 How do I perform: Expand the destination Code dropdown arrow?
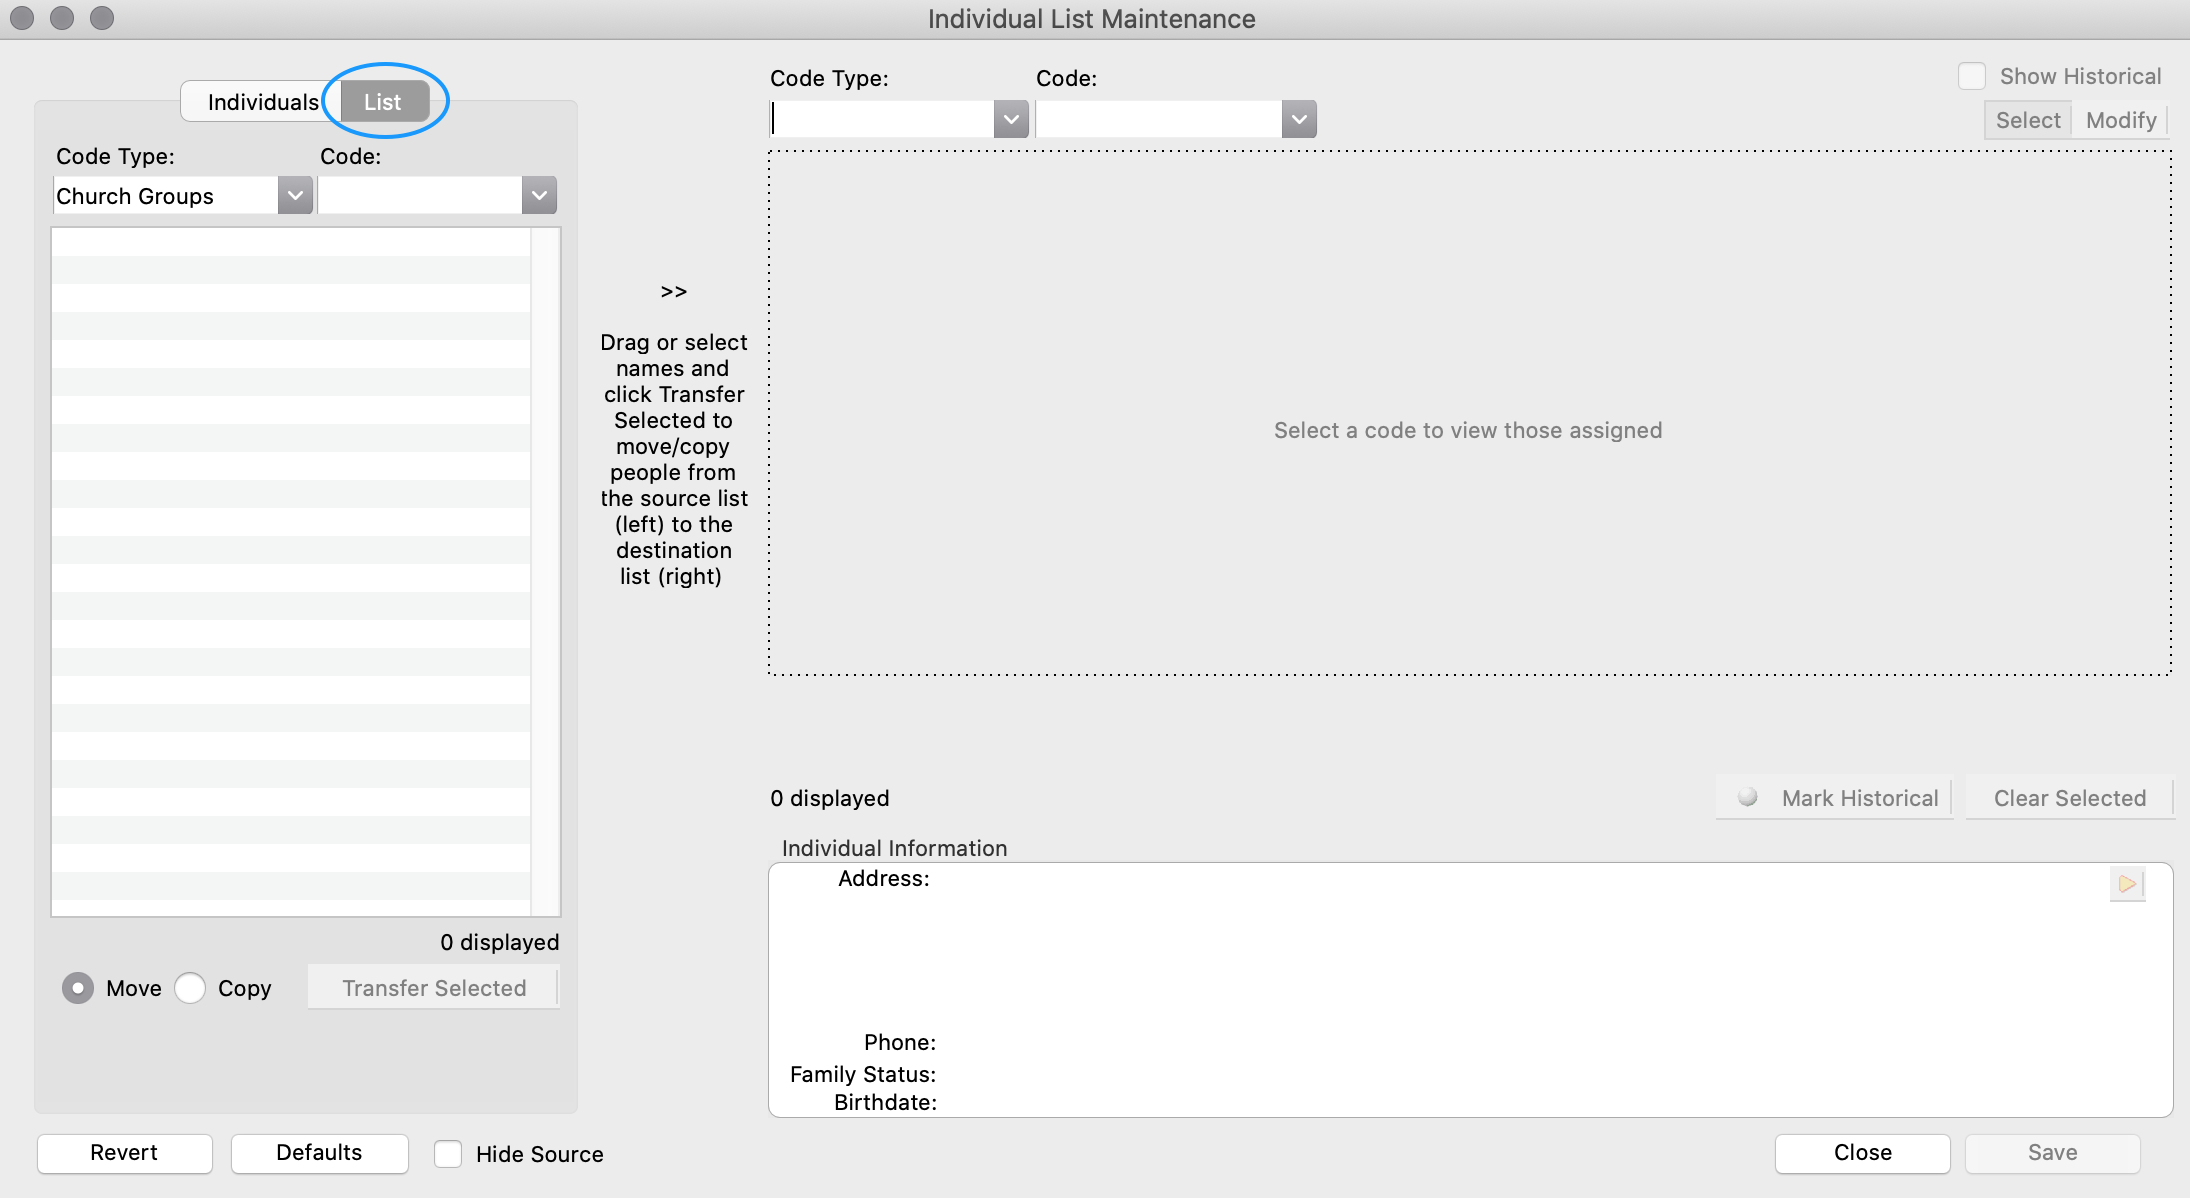(x=1299, y=120)
